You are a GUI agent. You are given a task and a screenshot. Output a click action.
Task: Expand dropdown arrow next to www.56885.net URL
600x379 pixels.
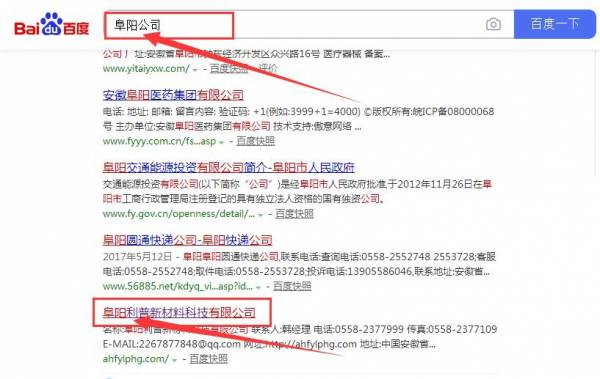click(x=258, y=287)
